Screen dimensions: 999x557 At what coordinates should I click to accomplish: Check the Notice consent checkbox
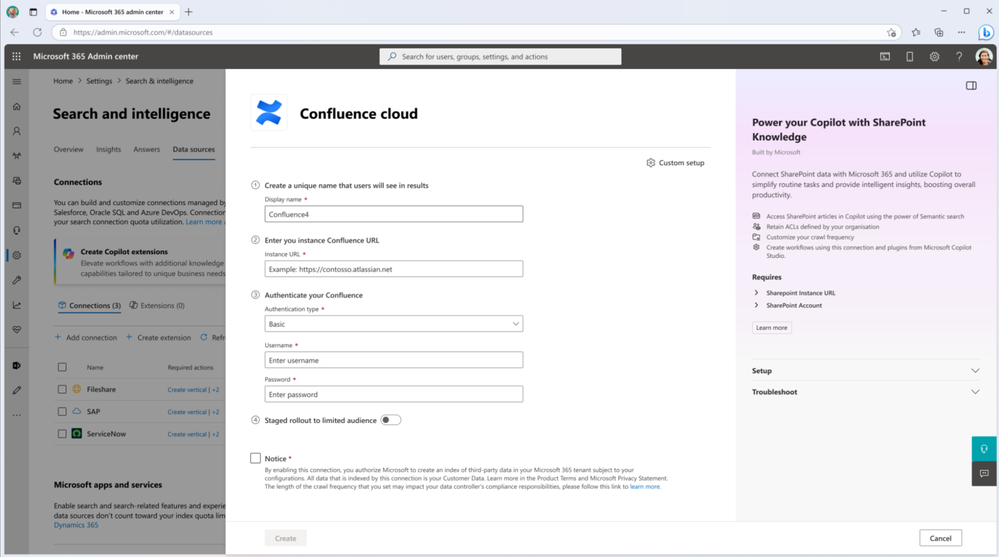click(x=255, y=458)
